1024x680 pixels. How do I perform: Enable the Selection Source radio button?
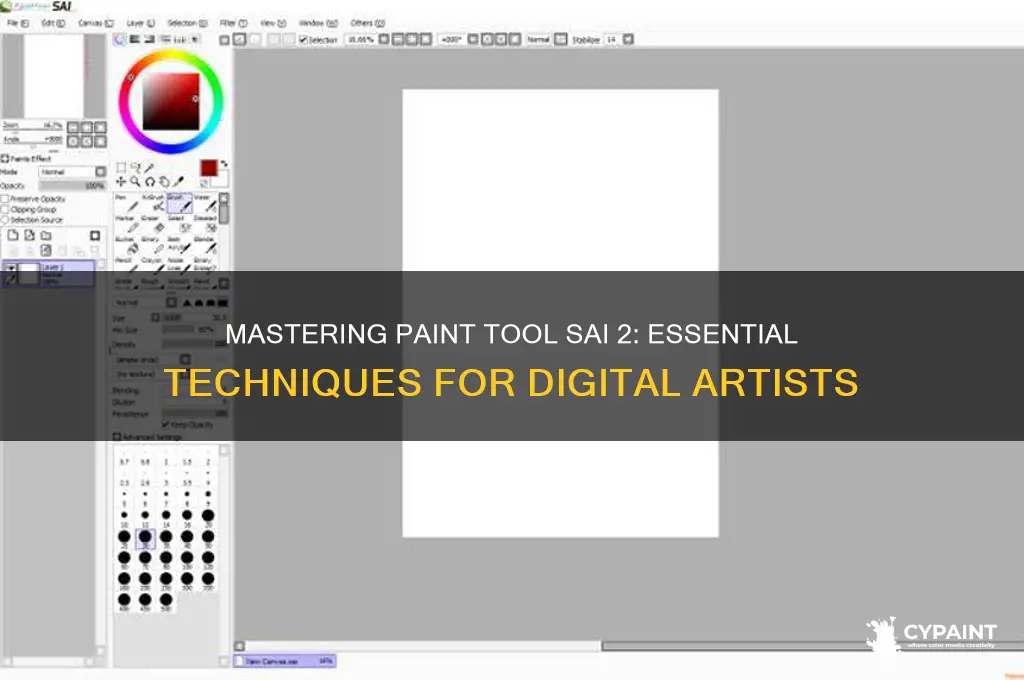5,219
